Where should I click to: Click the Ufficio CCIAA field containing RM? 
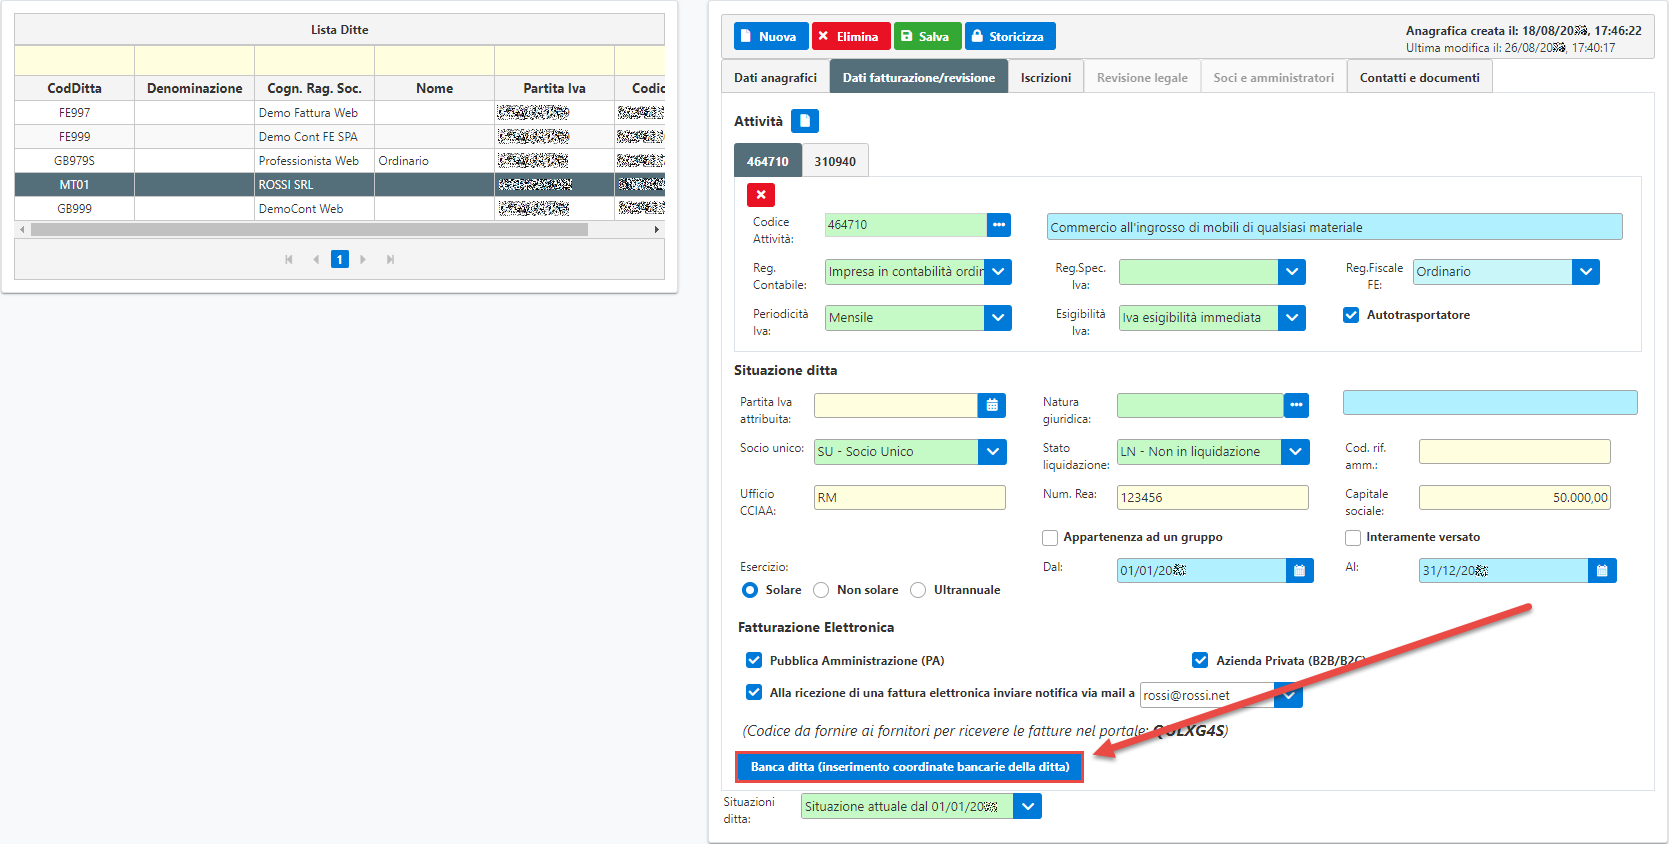click(x=910, y=498)
